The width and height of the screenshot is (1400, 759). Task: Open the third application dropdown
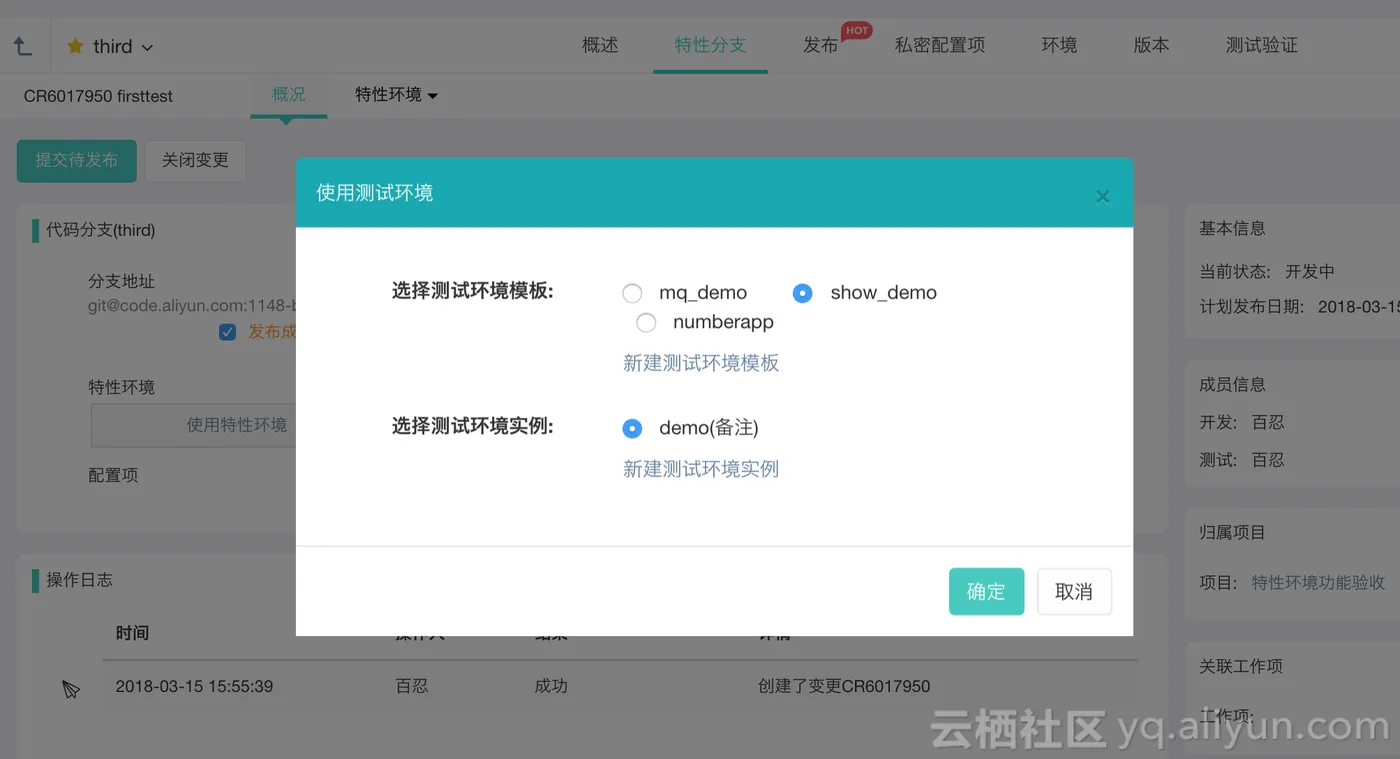[x=122, y=46]
